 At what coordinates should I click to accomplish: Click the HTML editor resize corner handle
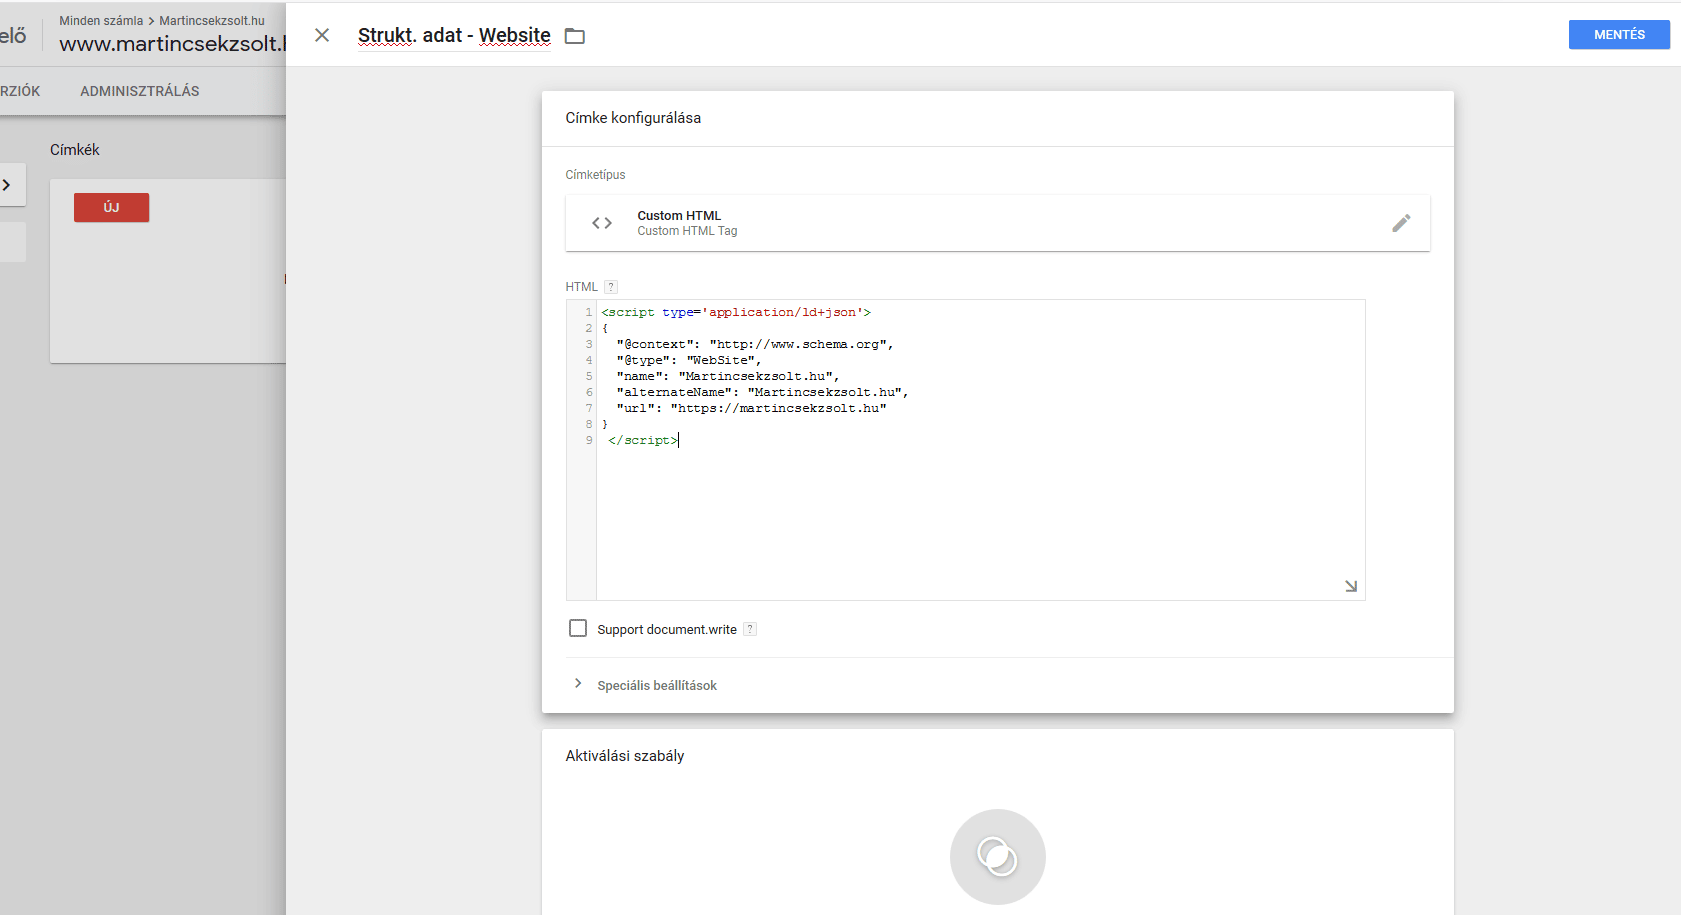click(1351, 586)
